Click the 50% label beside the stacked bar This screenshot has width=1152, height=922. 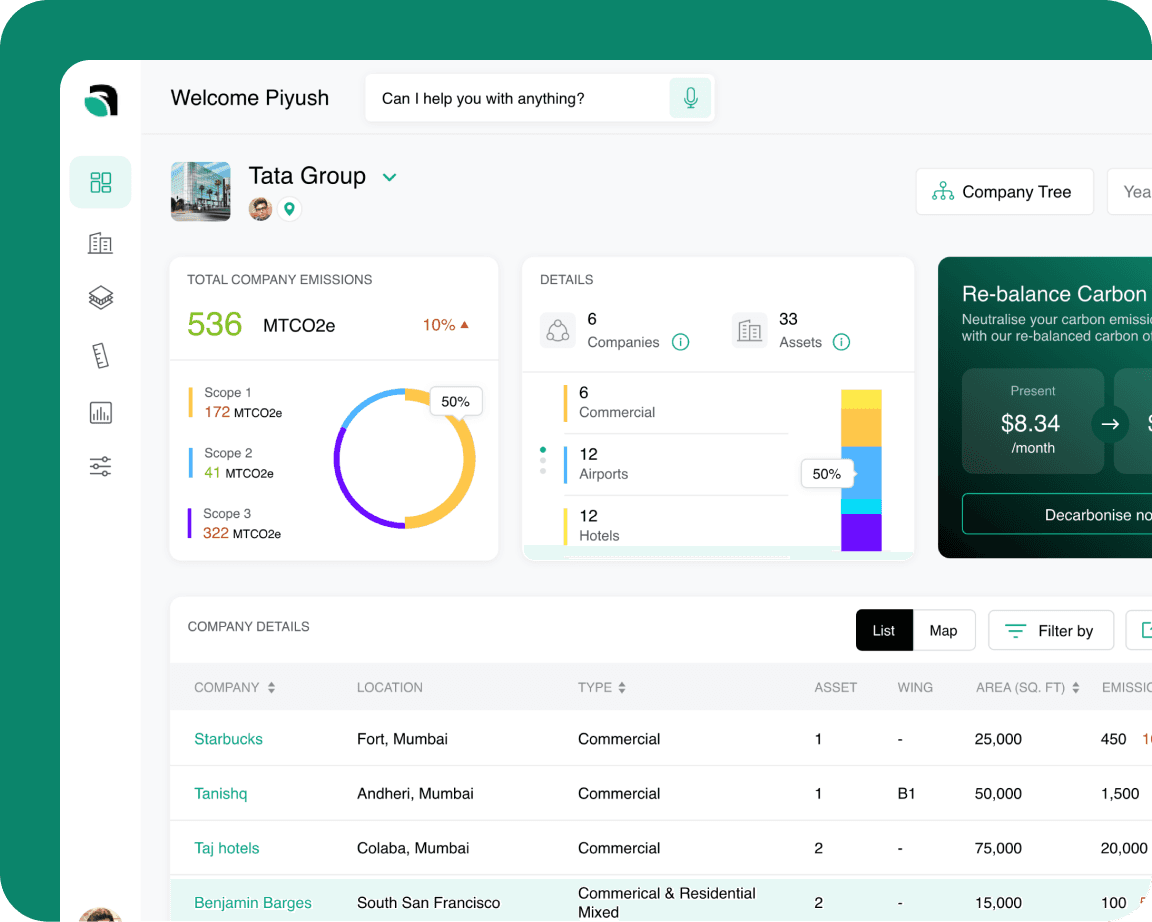(x=827, y=474)
